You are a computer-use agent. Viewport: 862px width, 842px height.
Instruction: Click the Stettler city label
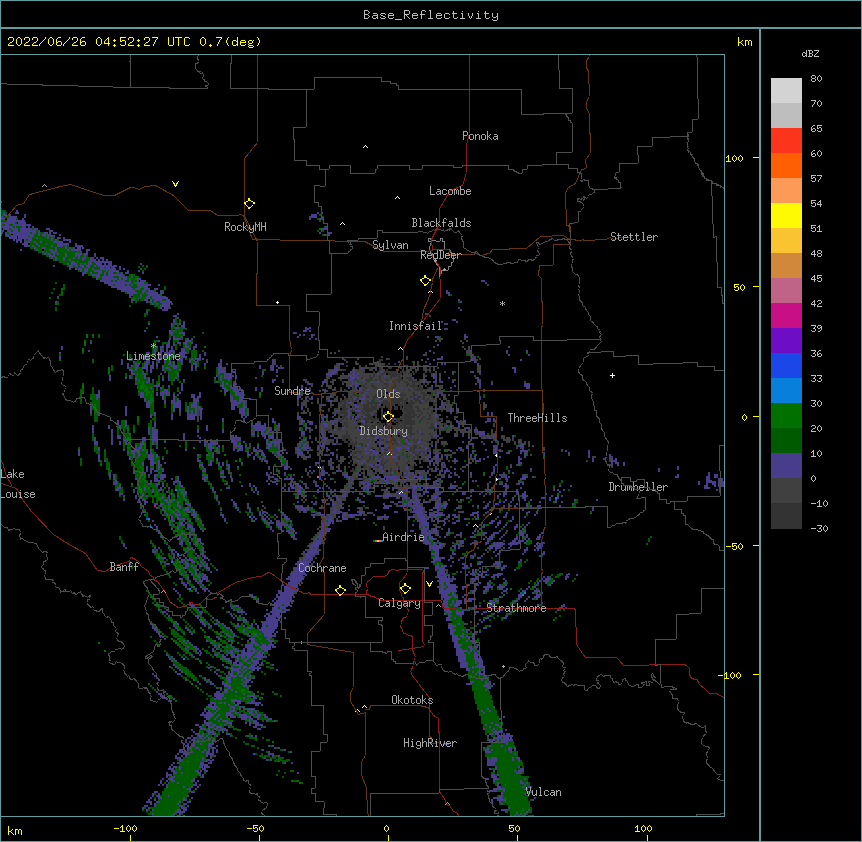pyautogui.click(x=634, y=237)
